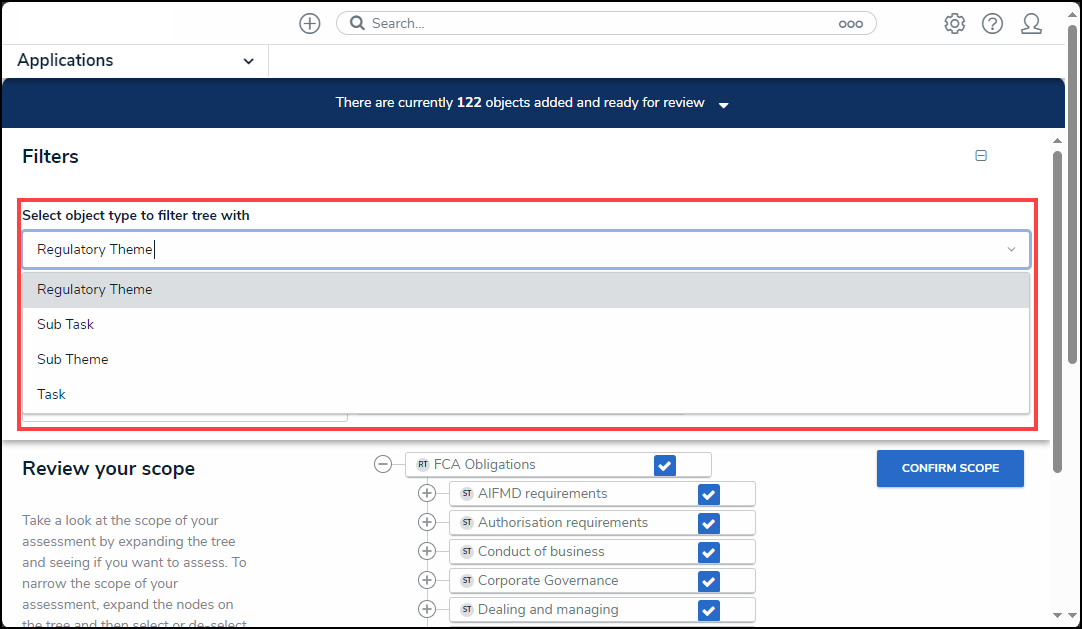The width and height of the screenshot is (1082, 629).
Task: Click the user profile icon
Action: pyautogui.click(x=1031, y=23)
